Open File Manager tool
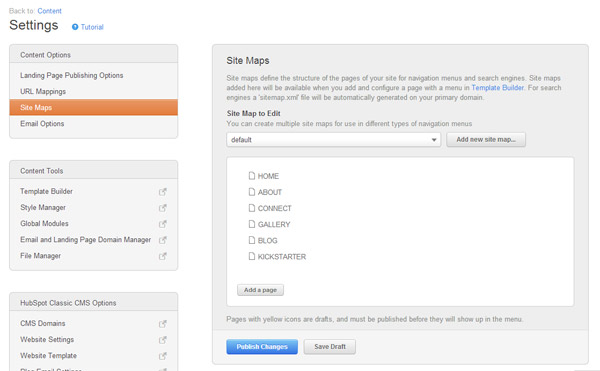 [x=41, y=255]
